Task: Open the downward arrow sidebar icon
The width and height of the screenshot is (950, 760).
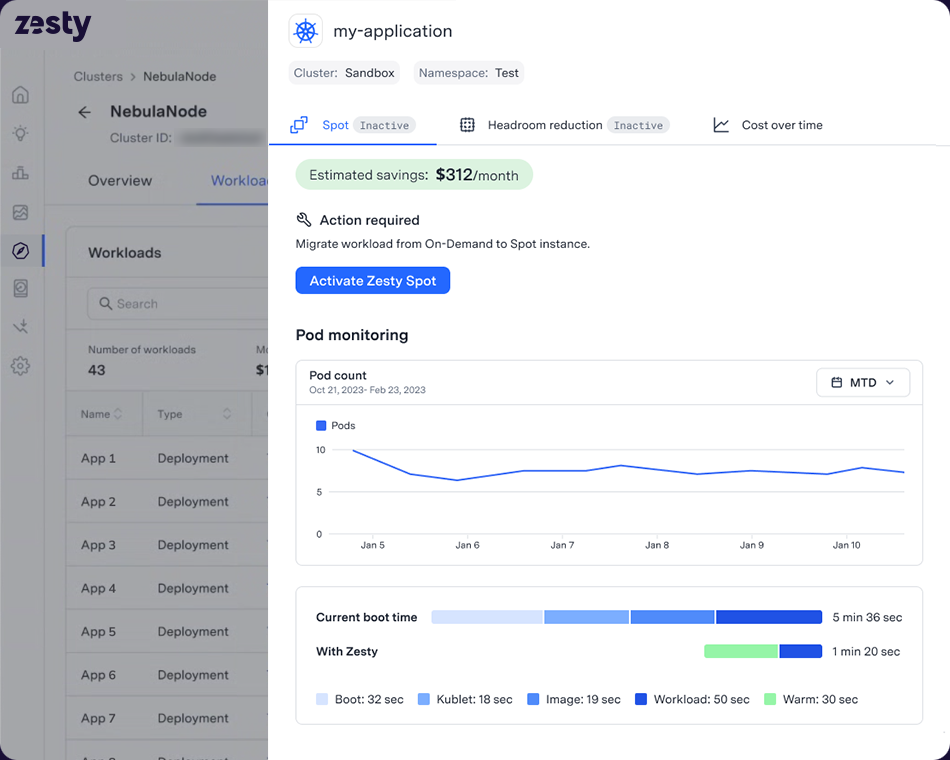Action: pos(21,327)
